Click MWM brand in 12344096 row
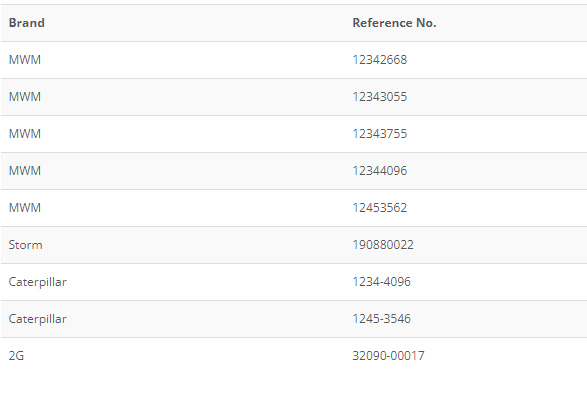Viewport: 587px width, 393px height. pyautogui.click(x=25, y=171)
